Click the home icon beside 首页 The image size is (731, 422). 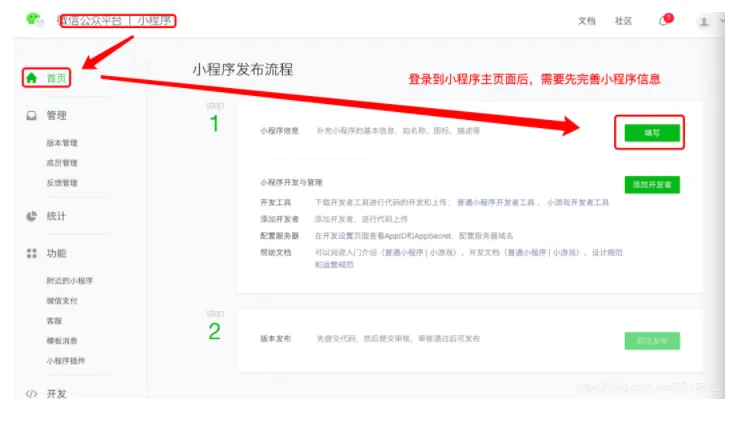click(31, 77)
